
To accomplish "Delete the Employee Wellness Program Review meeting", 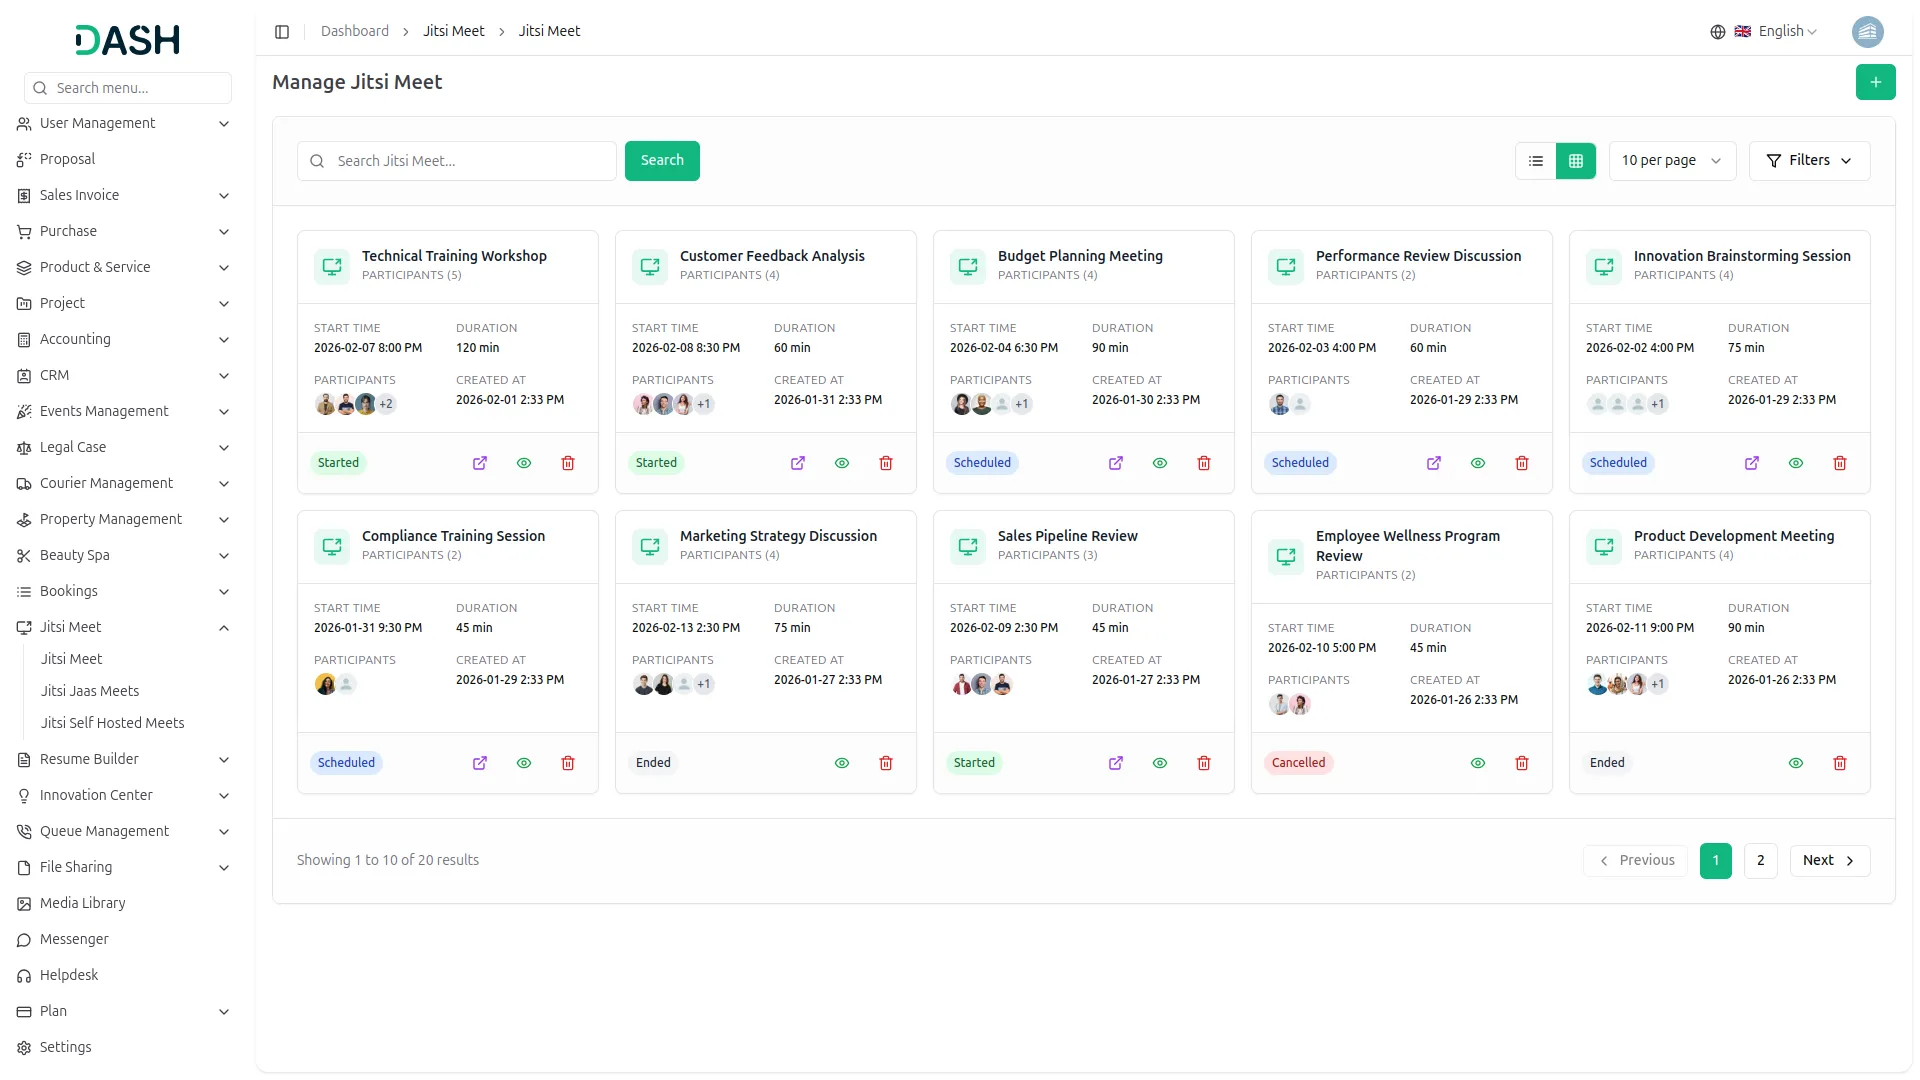I will (1522, 763).
